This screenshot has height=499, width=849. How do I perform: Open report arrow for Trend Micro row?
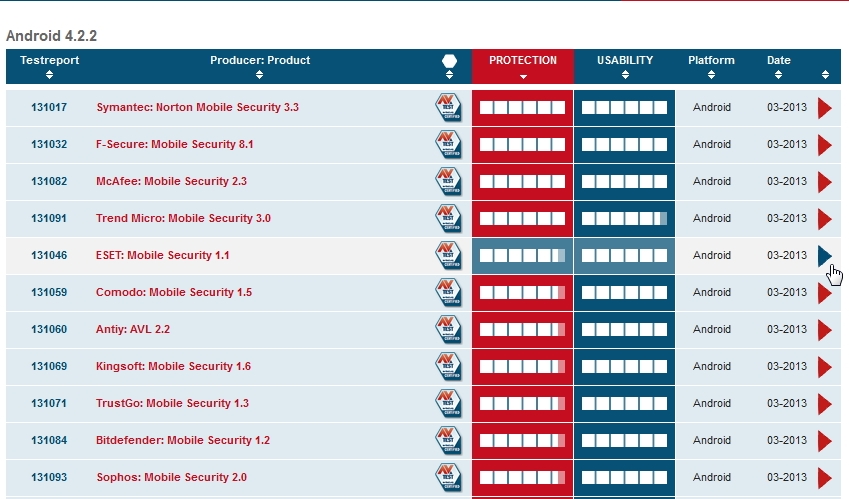[825, 219]
